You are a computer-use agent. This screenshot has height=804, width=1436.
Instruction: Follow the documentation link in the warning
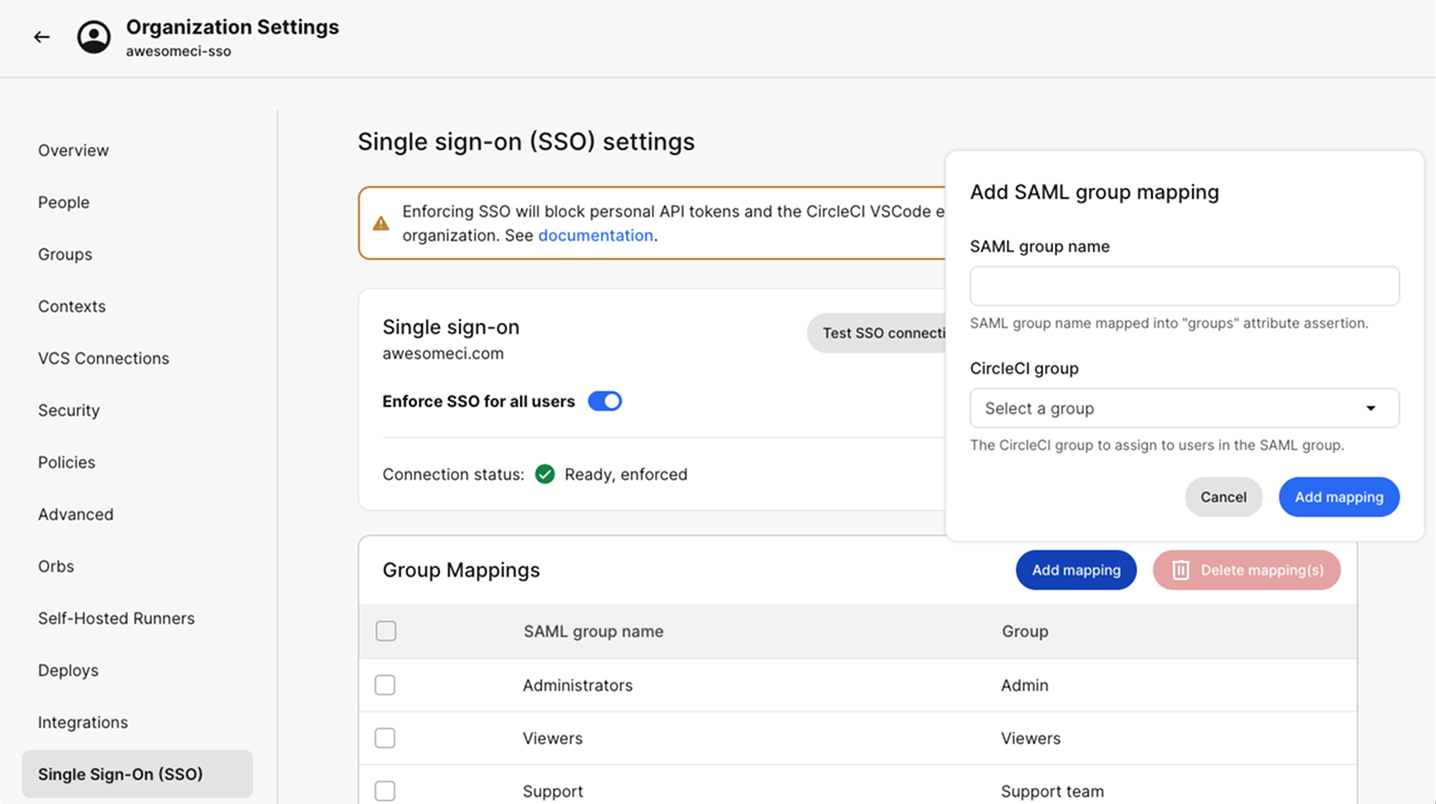coord(595,236)
